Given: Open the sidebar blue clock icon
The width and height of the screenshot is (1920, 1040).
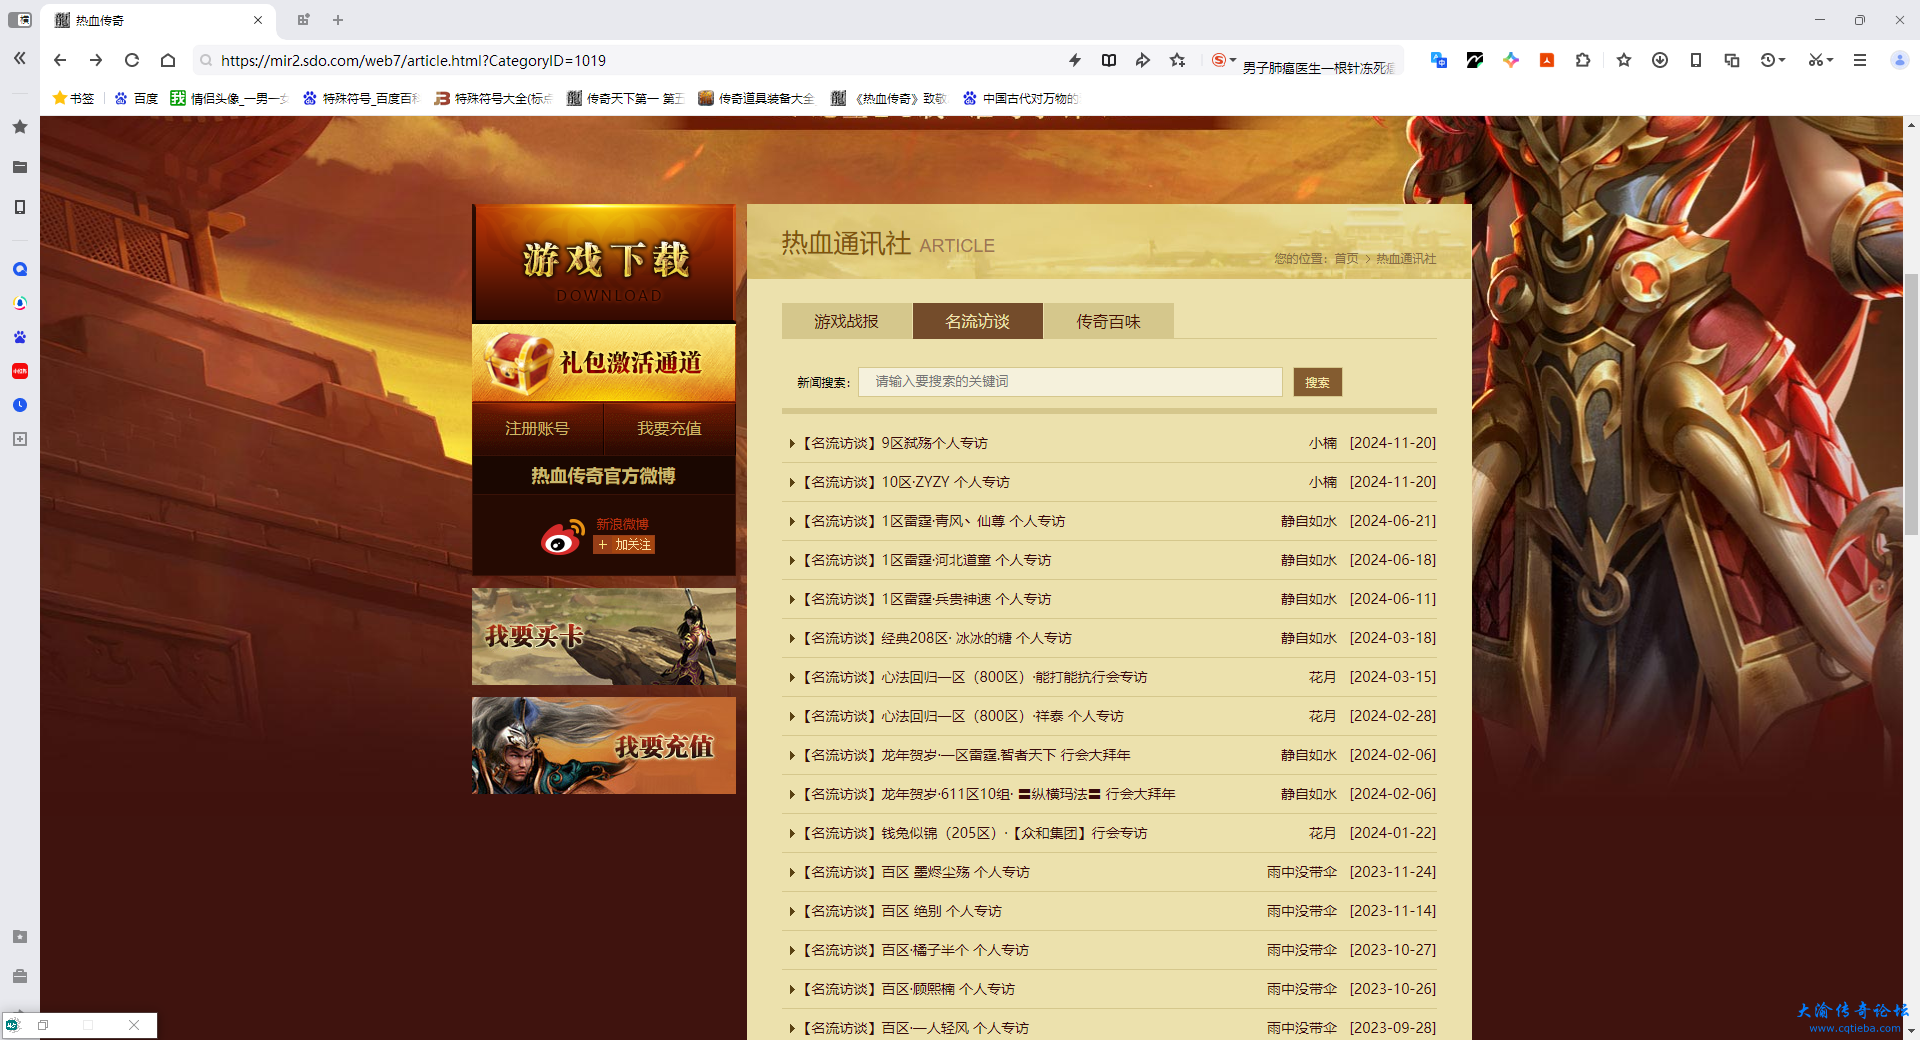Looking at the screenshot, I should (x=19, y=405).
